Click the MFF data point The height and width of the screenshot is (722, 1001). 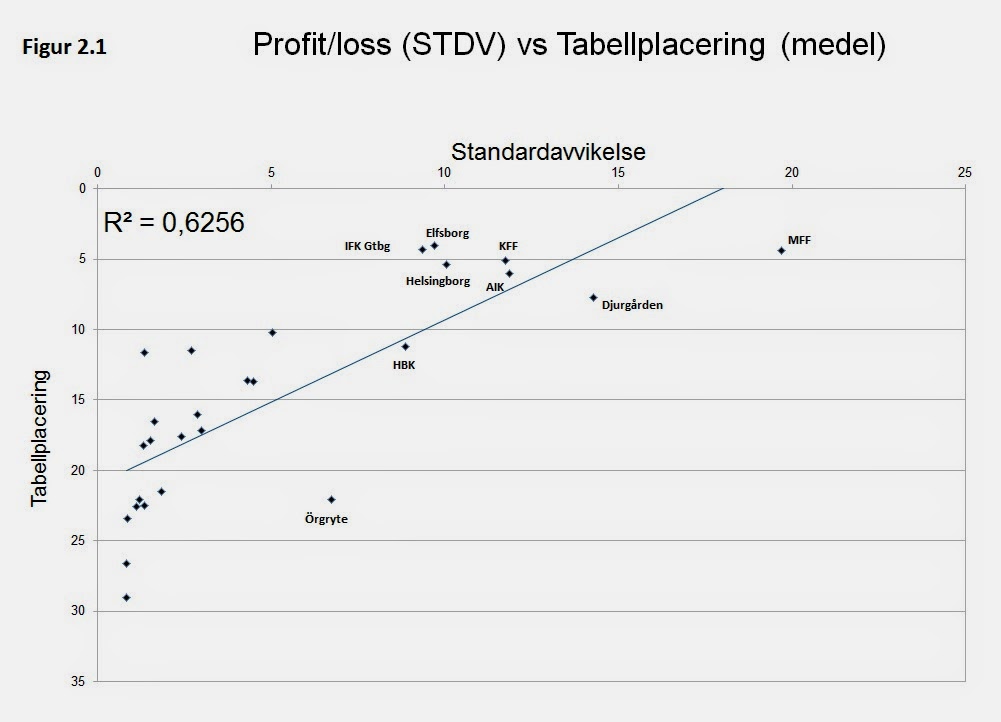pos(781,250)
